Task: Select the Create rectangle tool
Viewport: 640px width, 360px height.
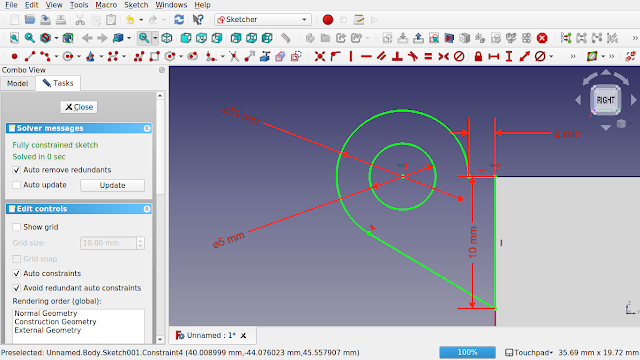Action: [x=154, y=56]
